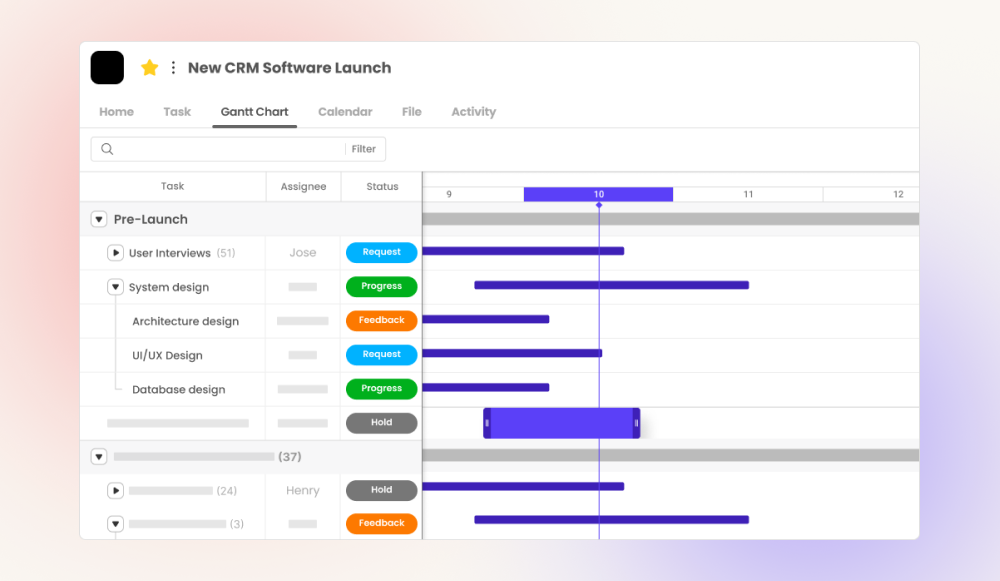Focus the task search field

click(238, 149)
